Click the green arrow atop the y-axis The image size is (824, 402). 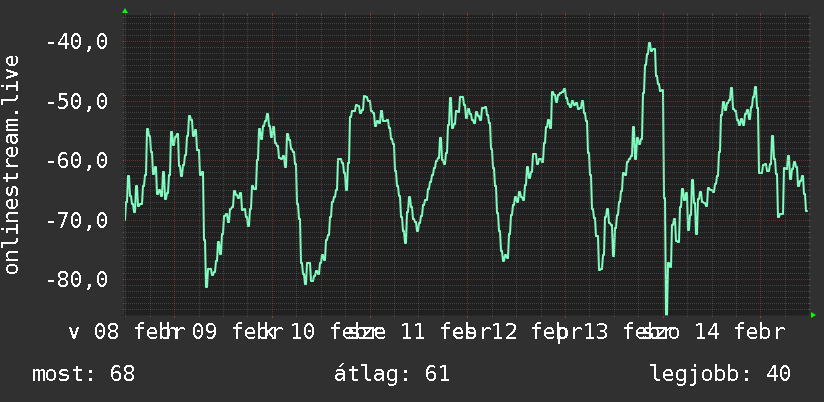click(125, 11)
